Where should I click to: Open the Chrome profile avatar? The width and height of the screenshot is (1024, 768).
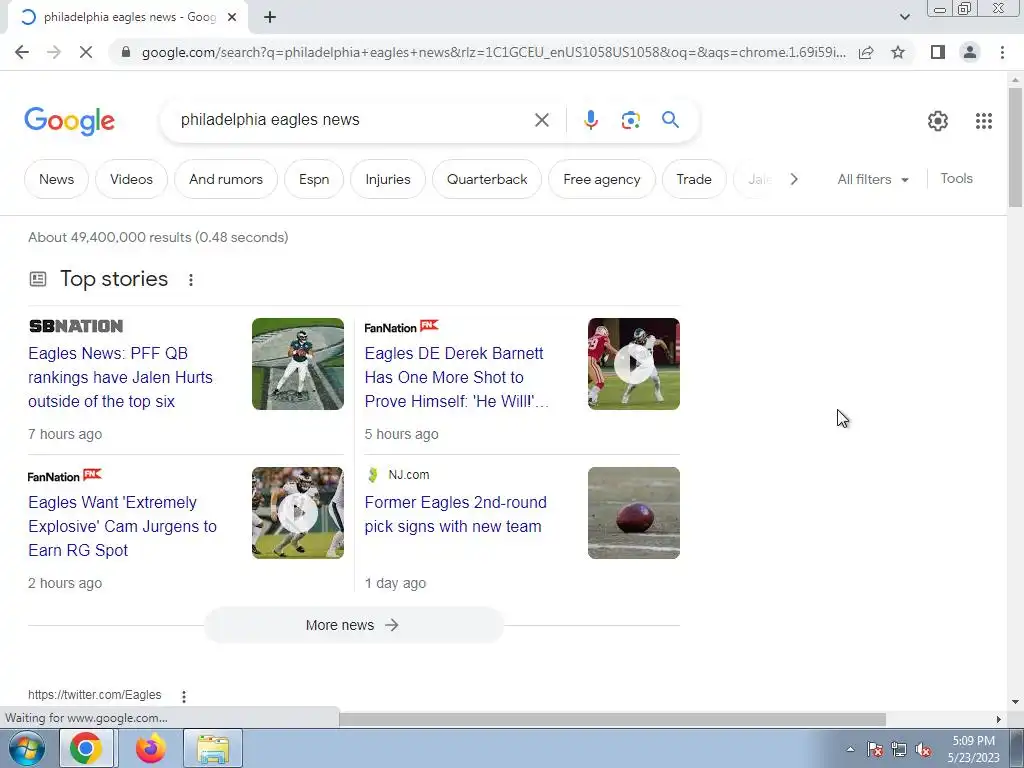click(970, 52)
